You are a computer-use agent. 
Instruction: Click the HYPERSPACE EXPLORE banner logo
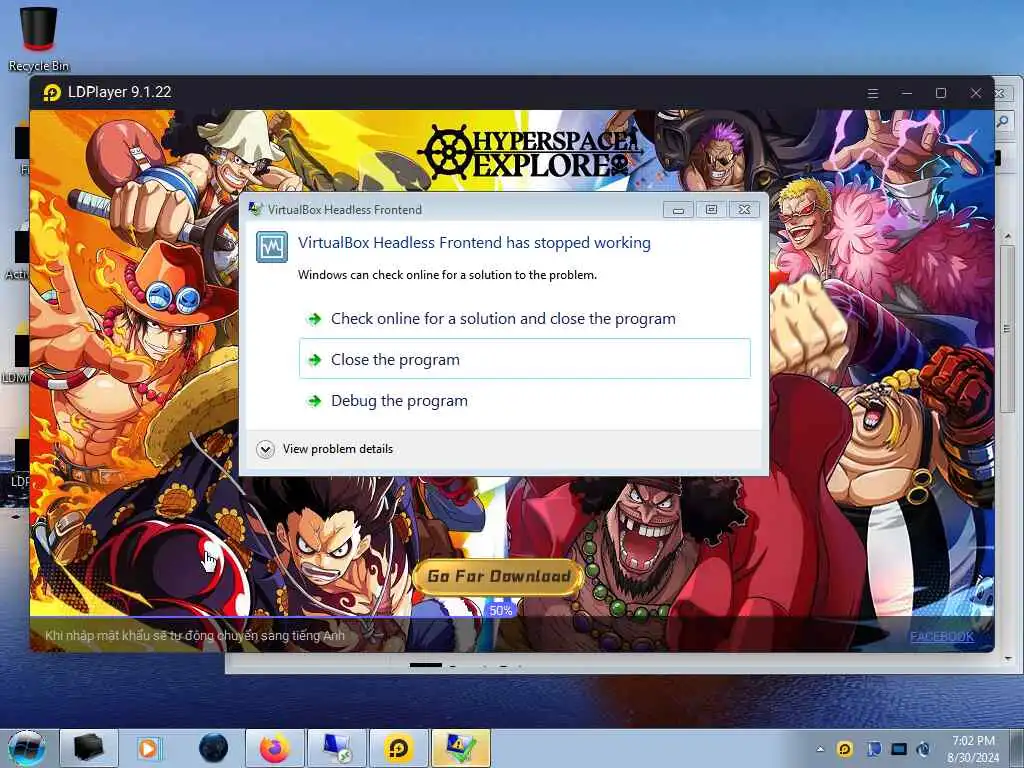530,153
